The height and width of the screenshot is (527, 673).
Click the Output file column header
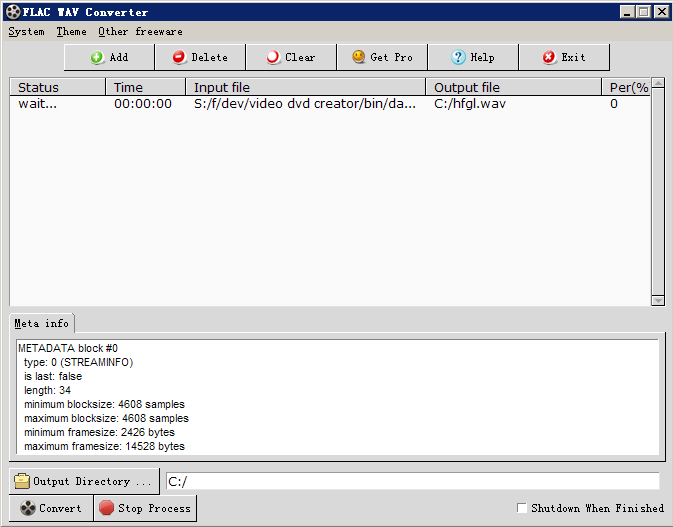[514, 87]
